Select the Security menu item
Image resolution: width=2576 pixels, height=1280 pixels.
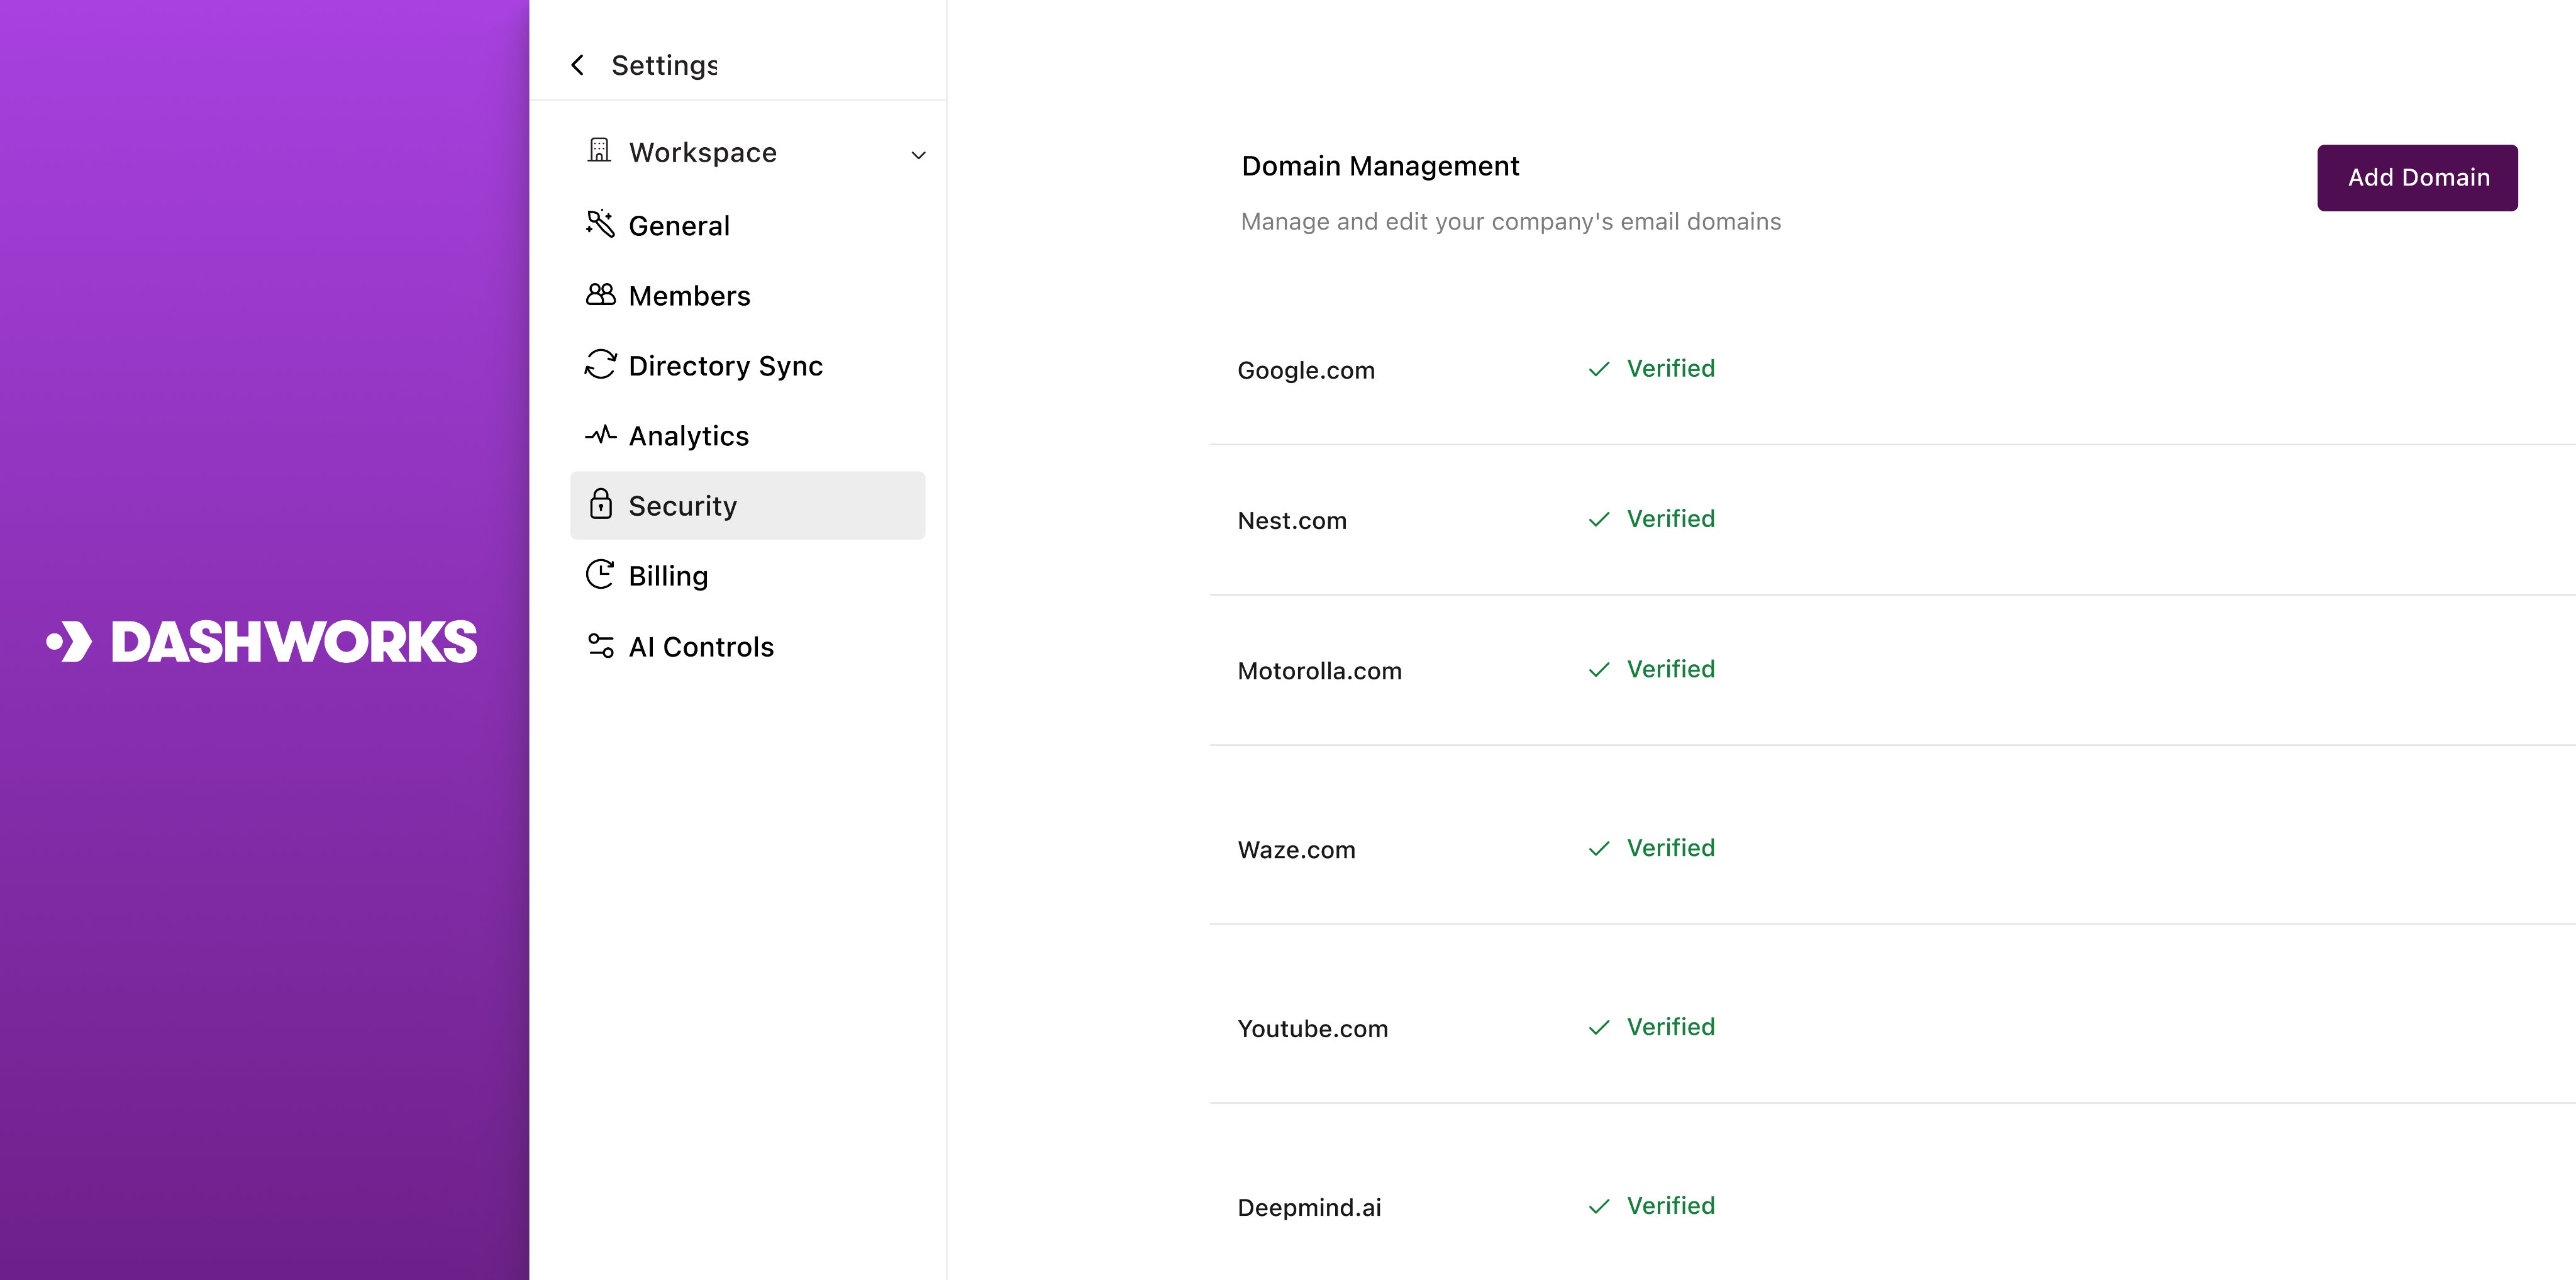click(747, 506)
